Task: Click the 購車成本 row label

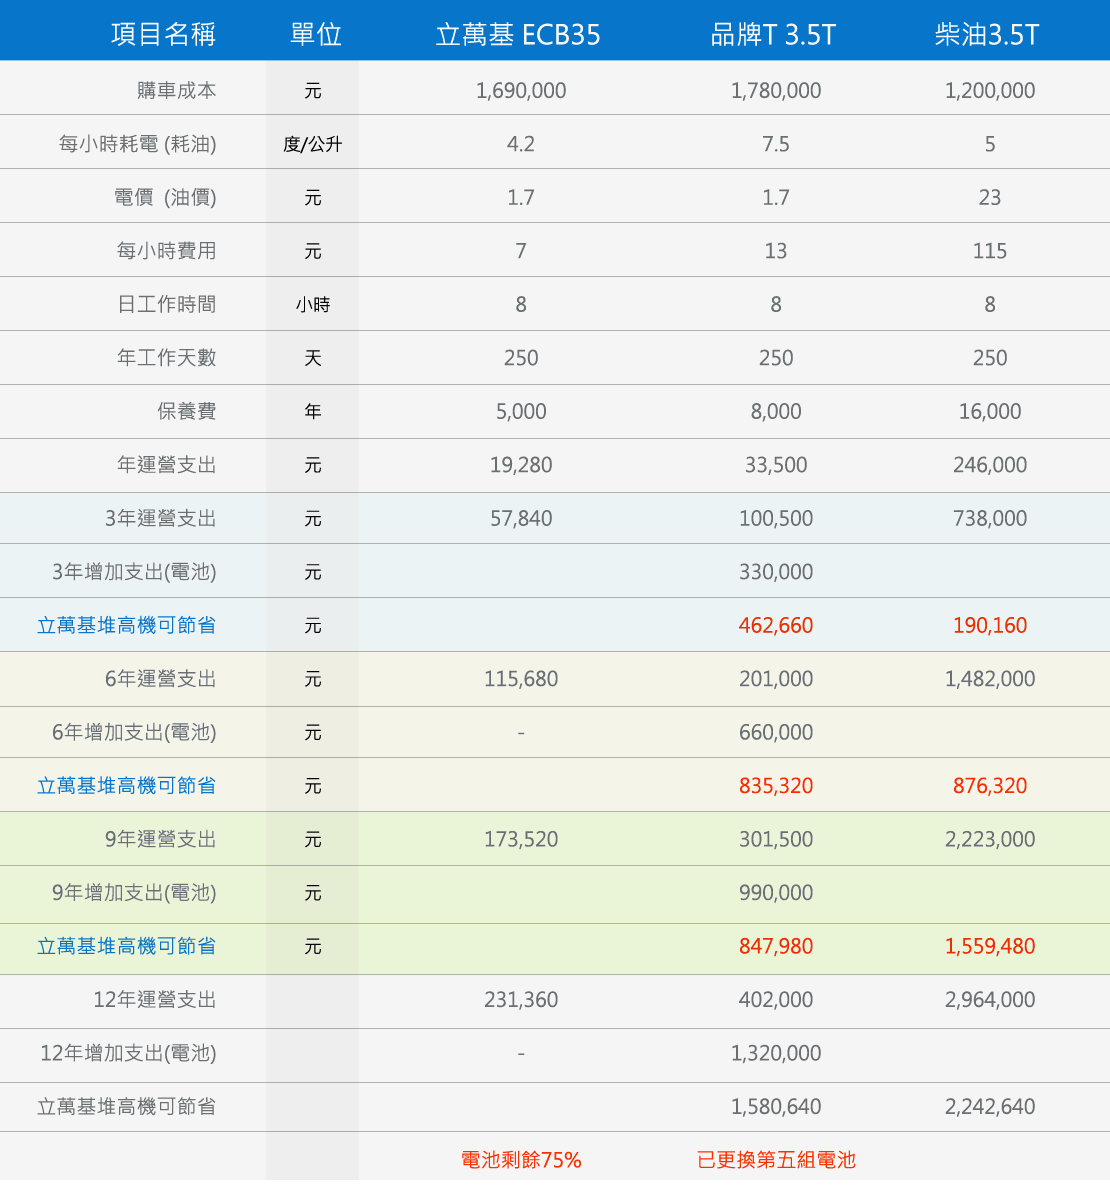Action: (x=177, y=90)
